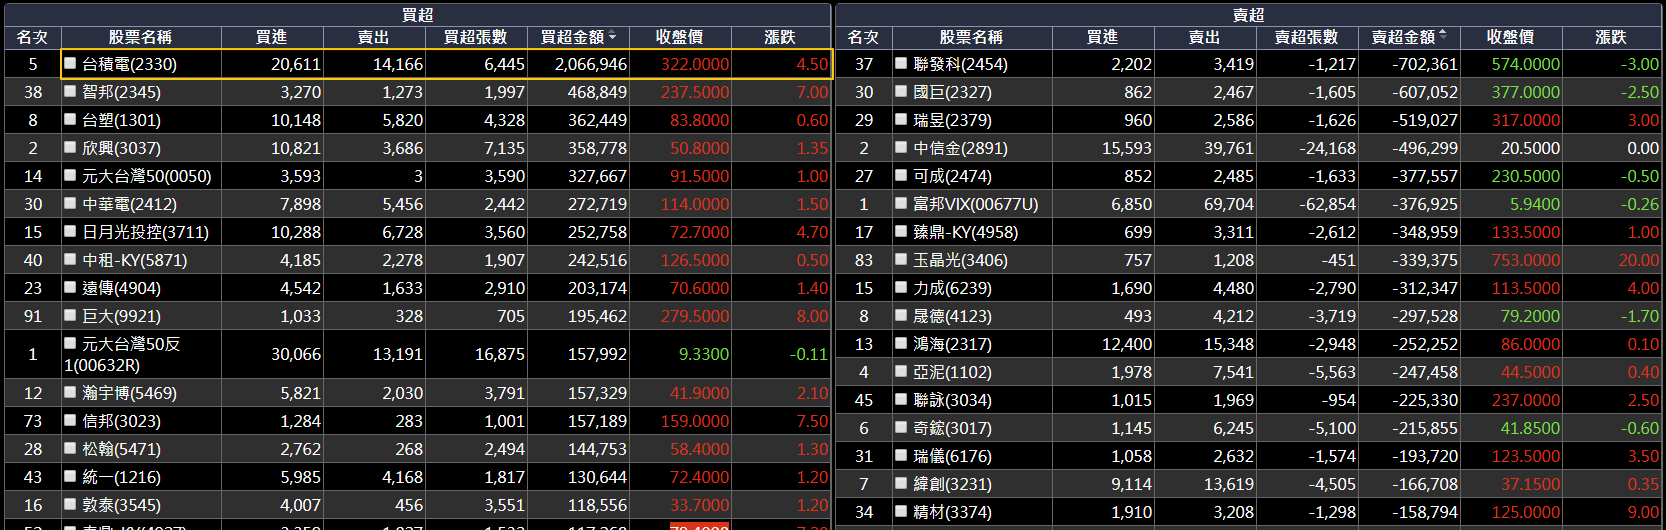The image size is (1666, 530).
Task: Tick the checkbox beside 元大台灣50(0050)
Action: (70, 175)
